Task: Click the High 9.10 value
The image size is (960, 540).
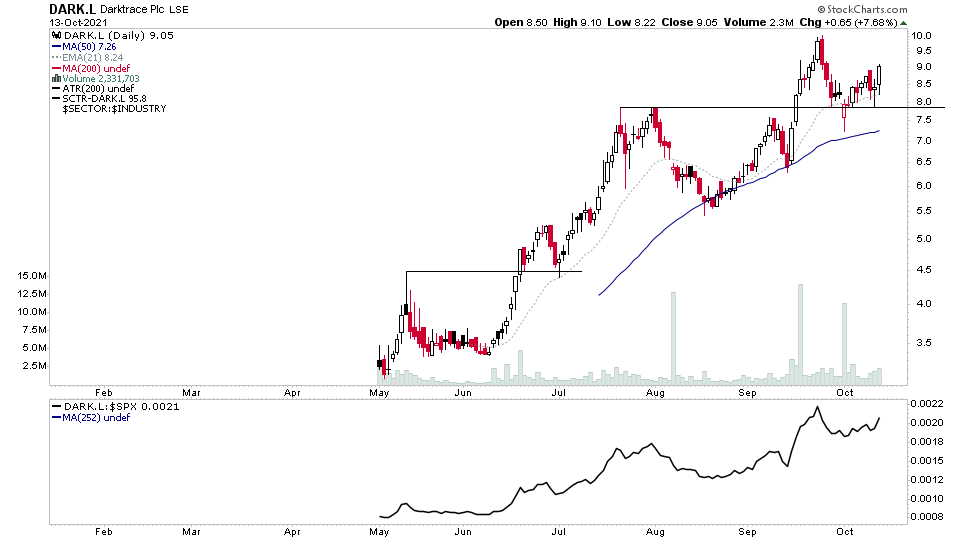Action: (577, 23)
